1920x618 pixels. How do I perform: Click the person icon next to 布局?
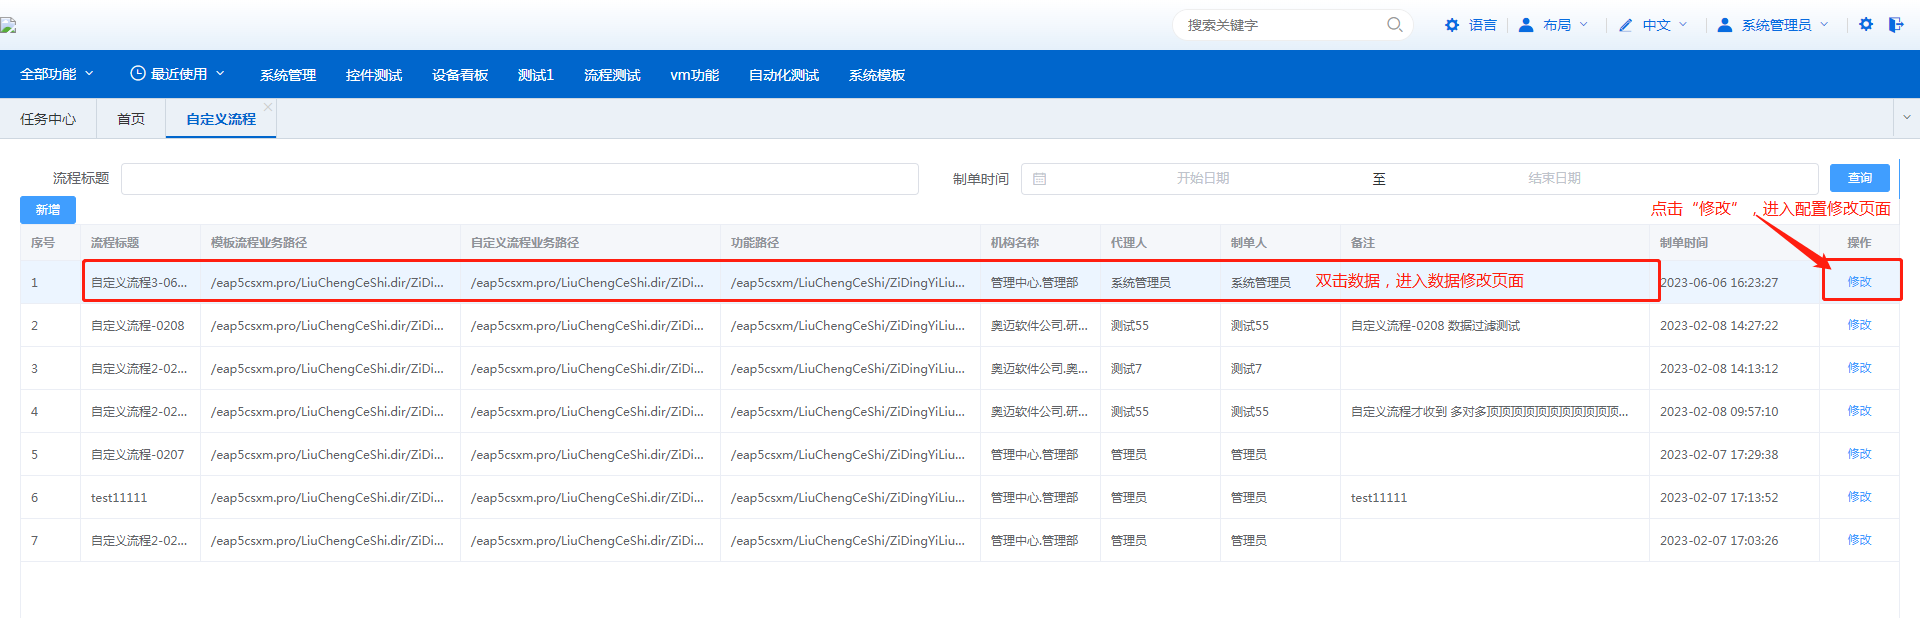pyautogui.click(x=1526, y=25)
